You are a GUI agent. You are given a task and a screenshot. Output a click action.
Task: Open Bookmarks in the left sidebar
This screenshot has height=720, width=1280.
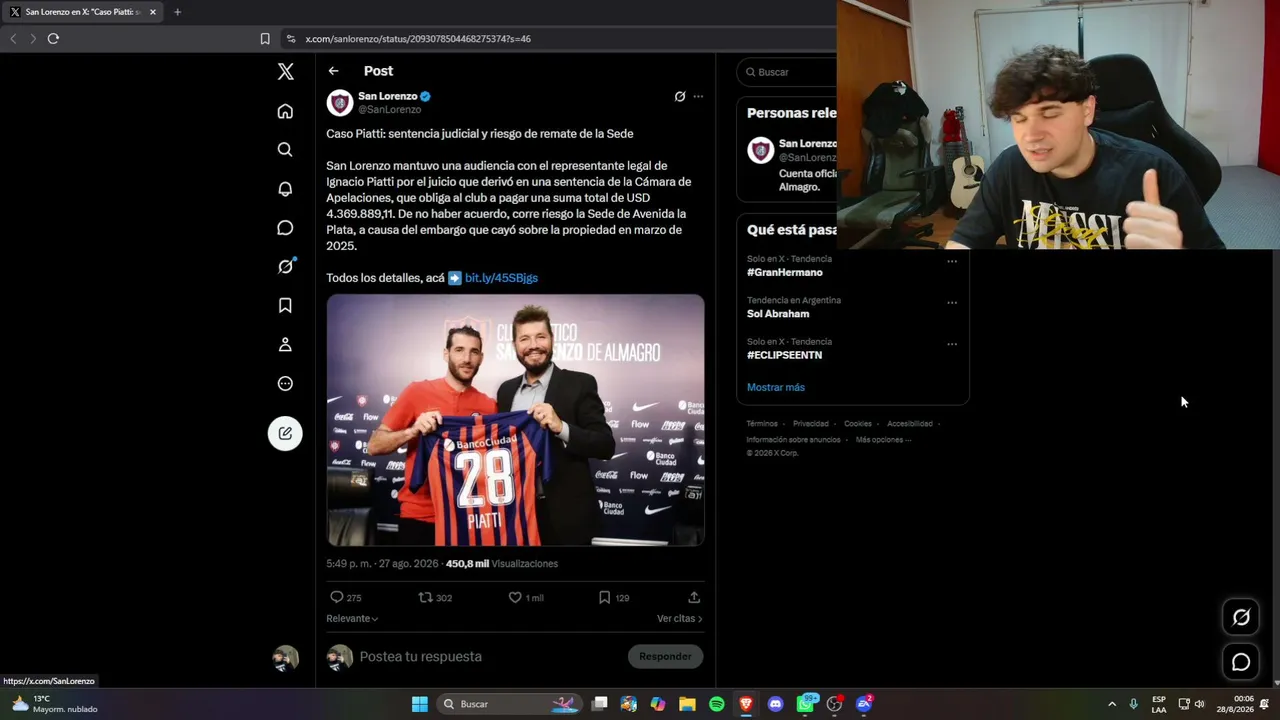(285, 305)
